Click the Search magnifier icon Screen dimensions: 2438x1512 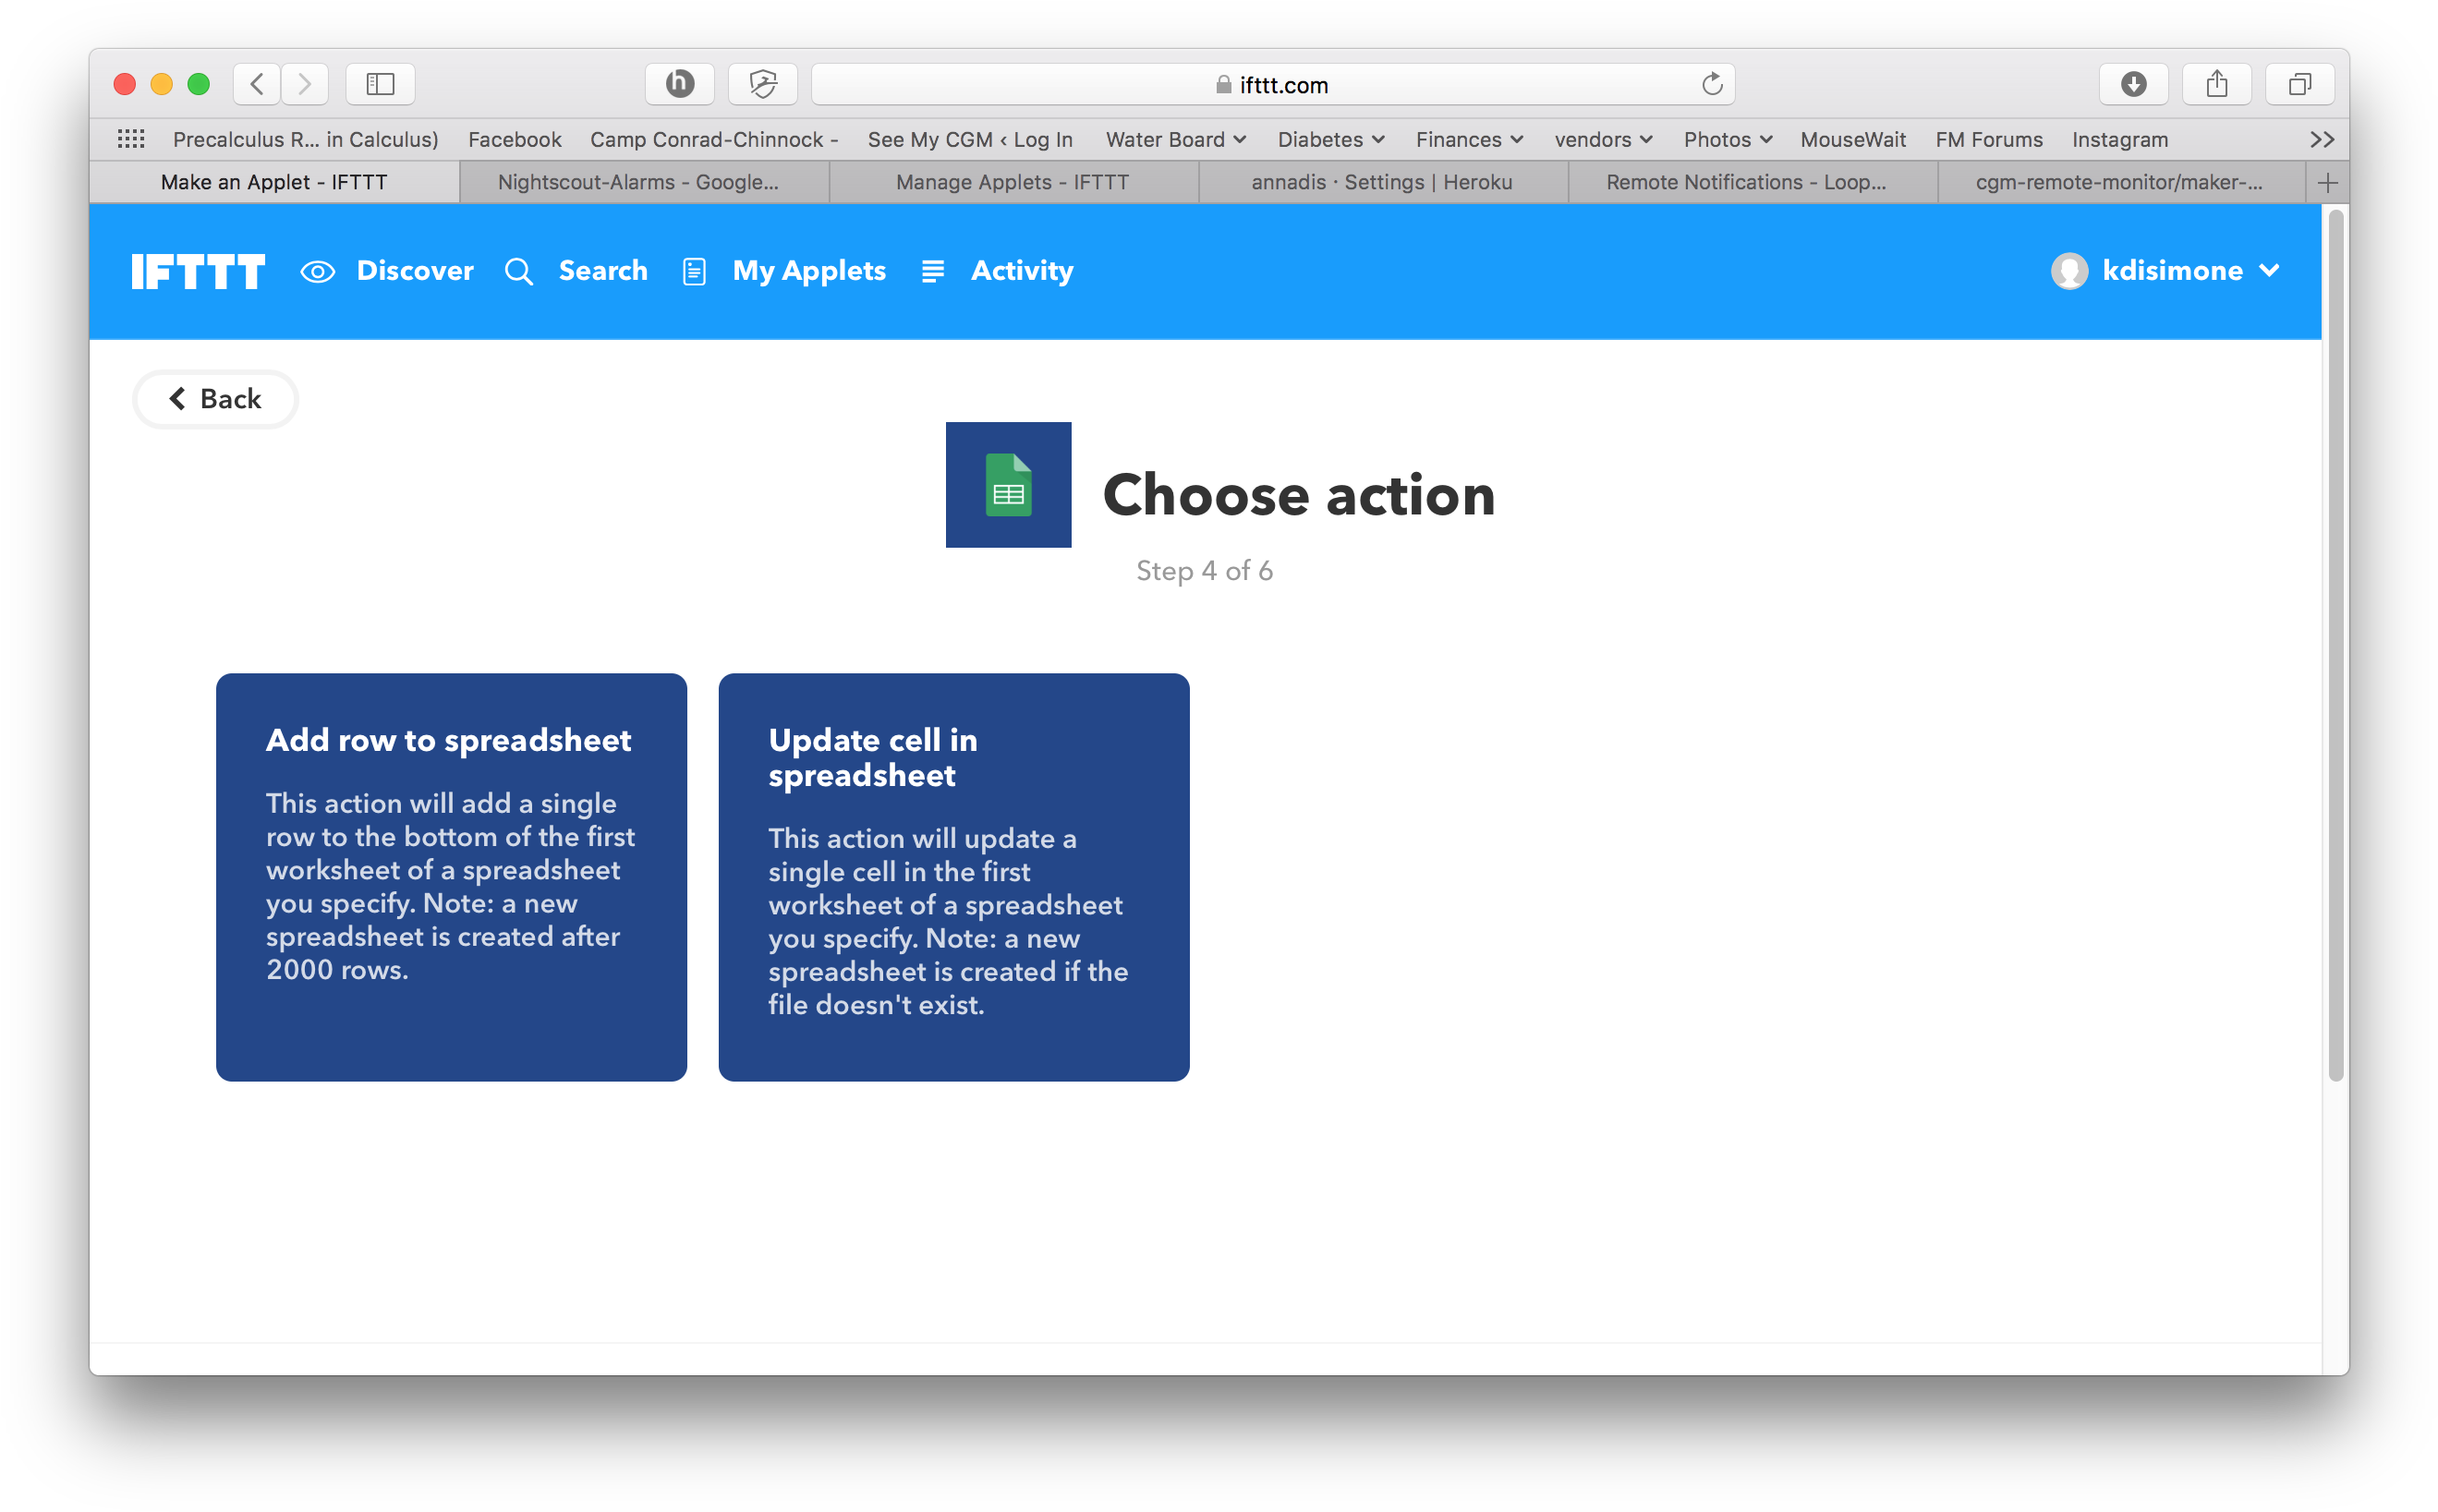pos(519,271)
